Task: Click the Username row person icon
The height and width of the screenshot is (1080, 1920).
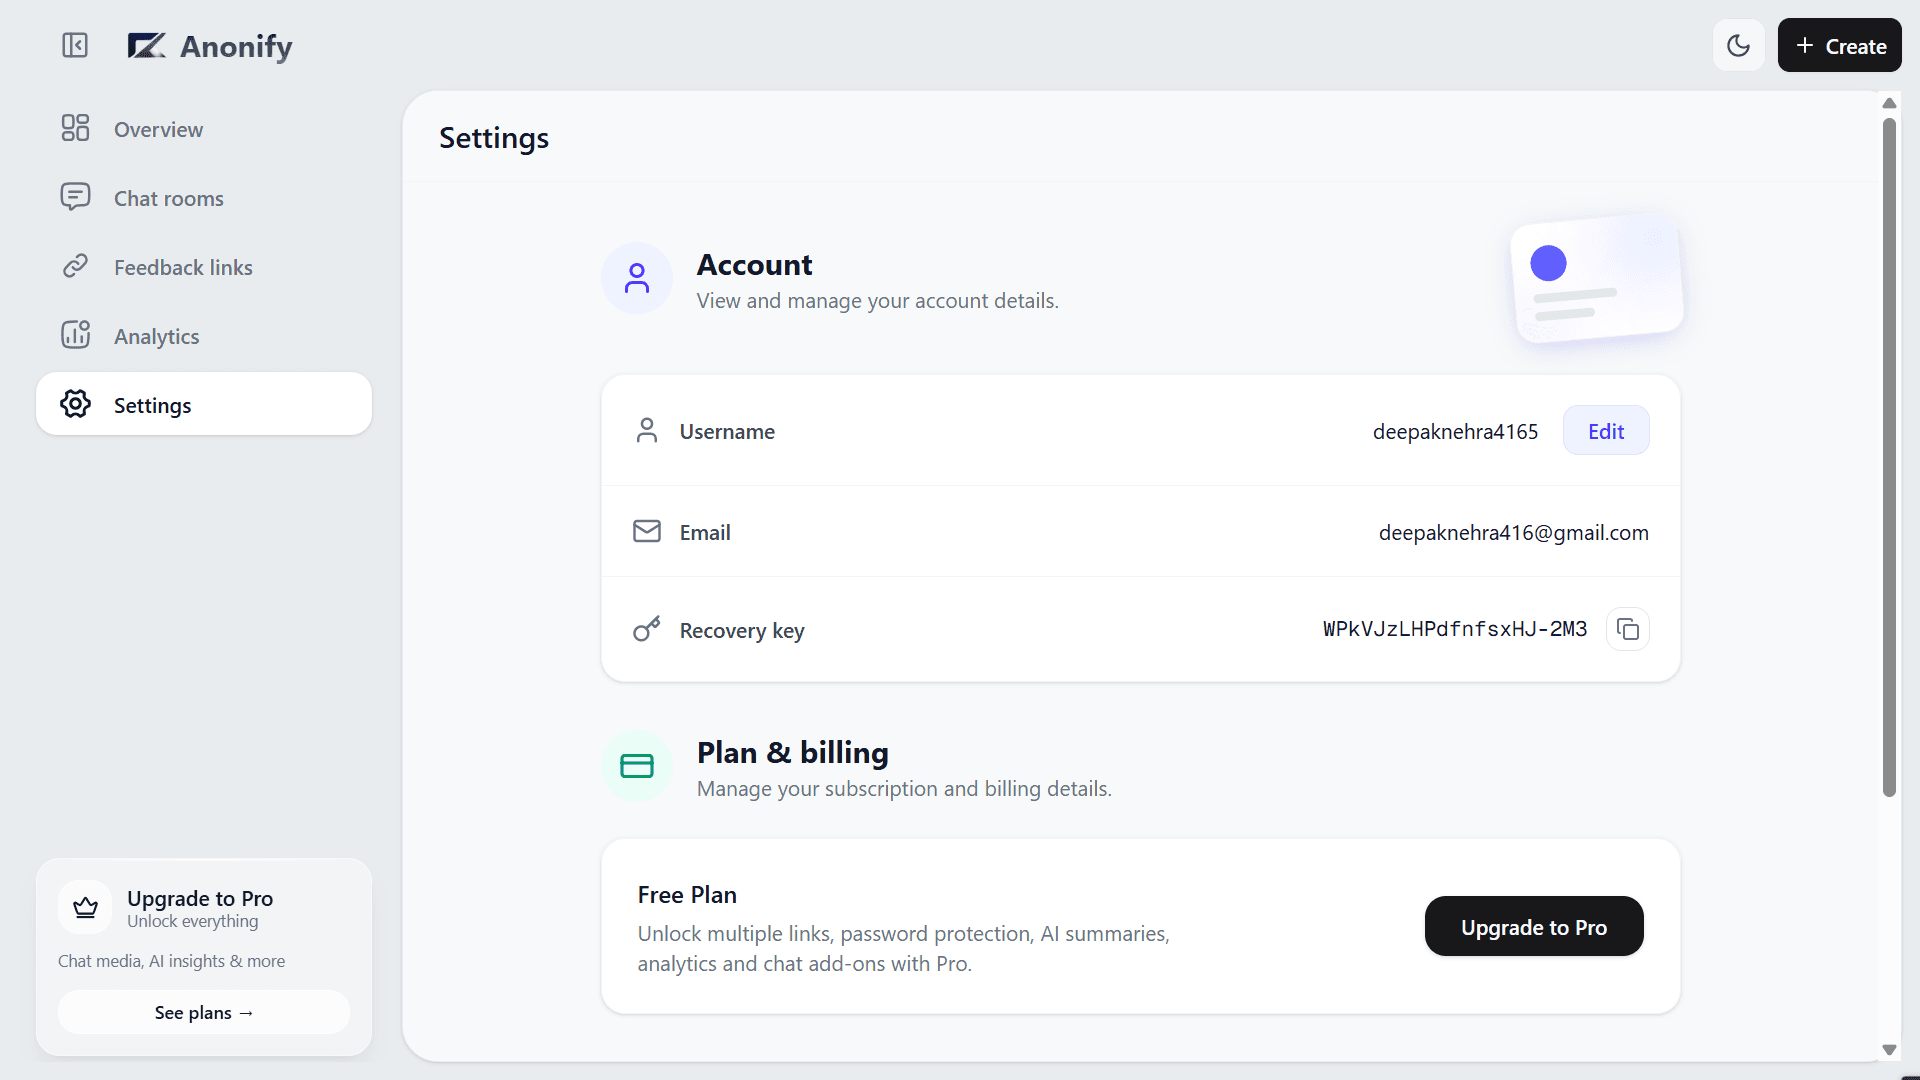Action: coord(647,430)
